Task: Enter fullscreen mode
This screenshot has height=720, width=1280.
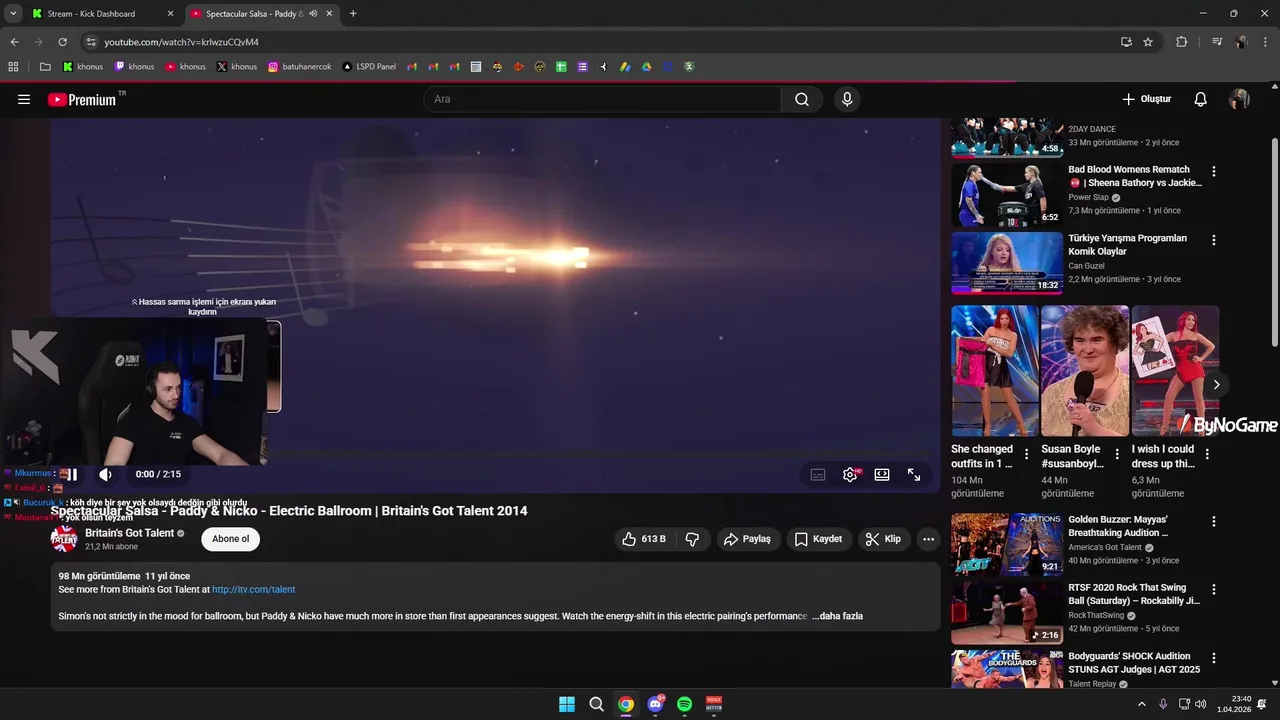Action: pyautogui.click(x=914, y=475)
